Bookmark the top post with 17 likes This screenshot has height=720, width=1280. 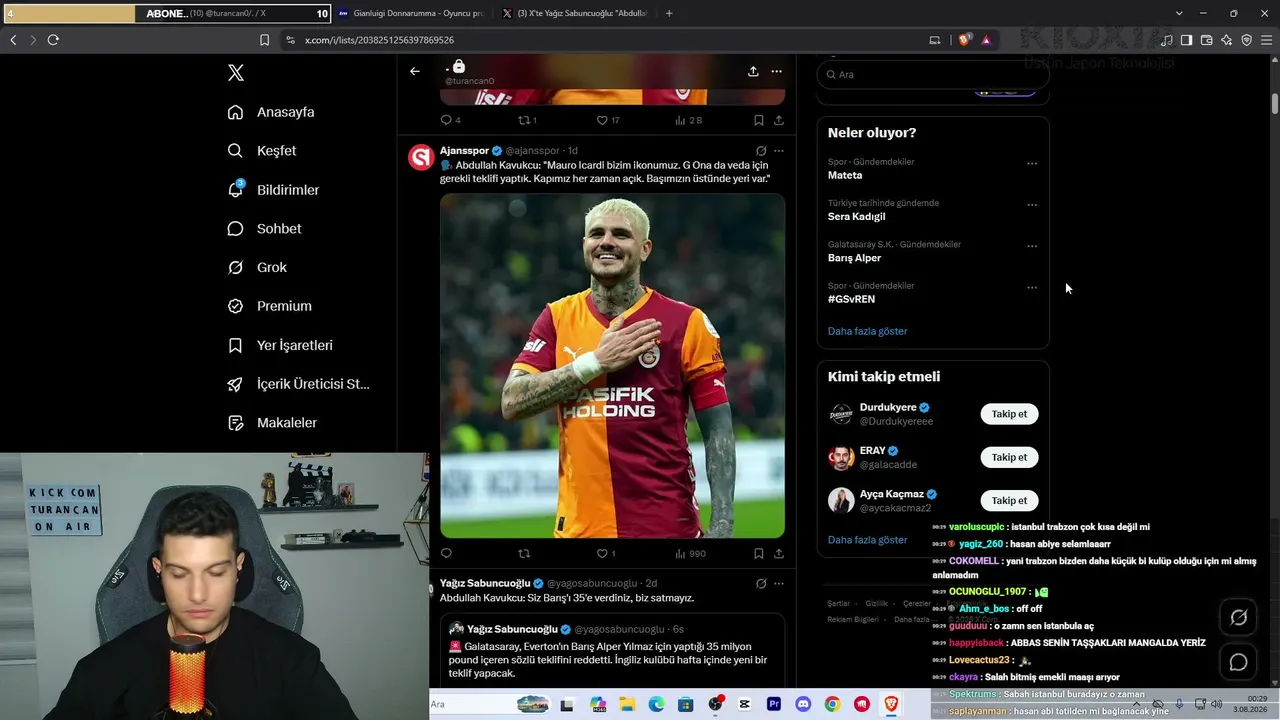(759, 120)
